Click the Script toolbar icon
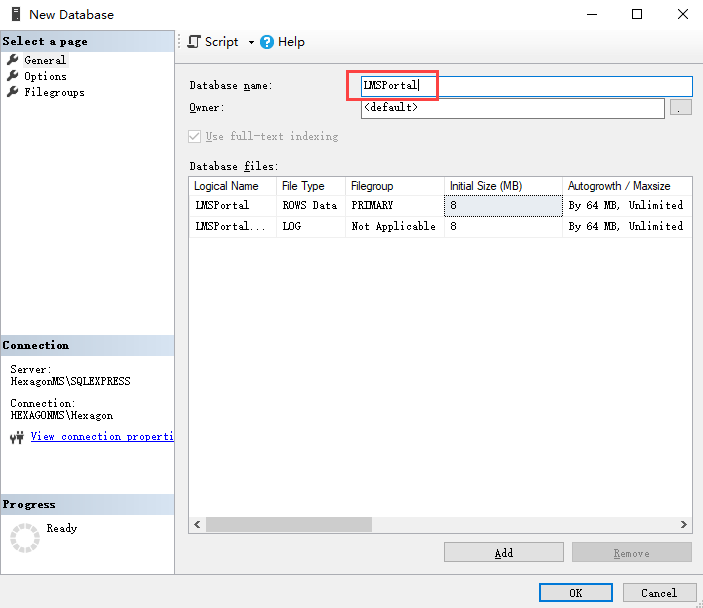The height and width of the screenshot is (608, 703). [194, 42]
